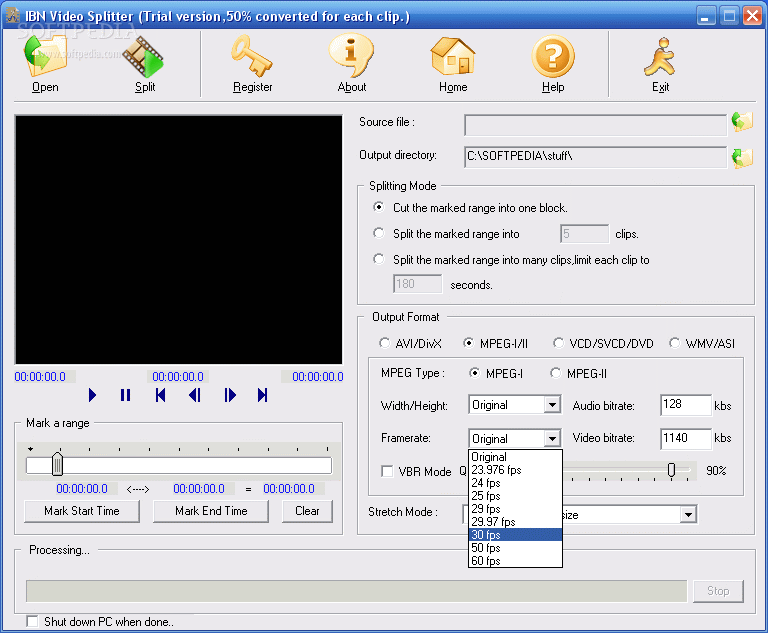Open the Stretch Mode dropdown arrow
768x633 pixels.
[689, 514]
